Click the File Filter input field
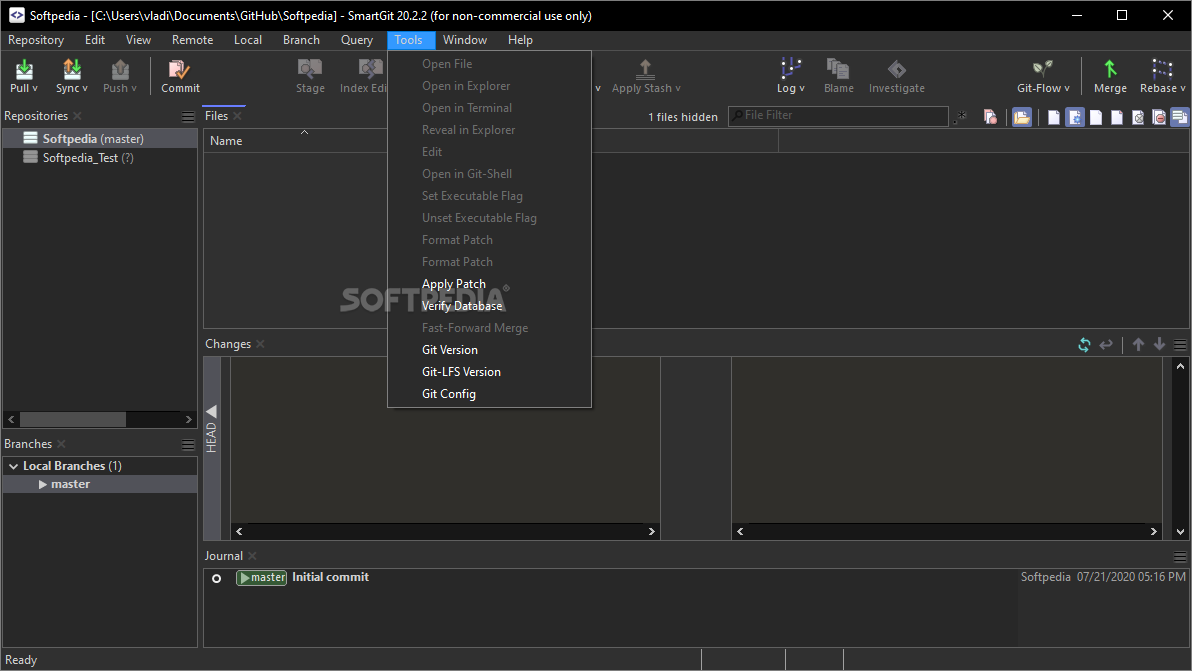The height and width of the screenshot is (671, 1192). coord(839,116)
